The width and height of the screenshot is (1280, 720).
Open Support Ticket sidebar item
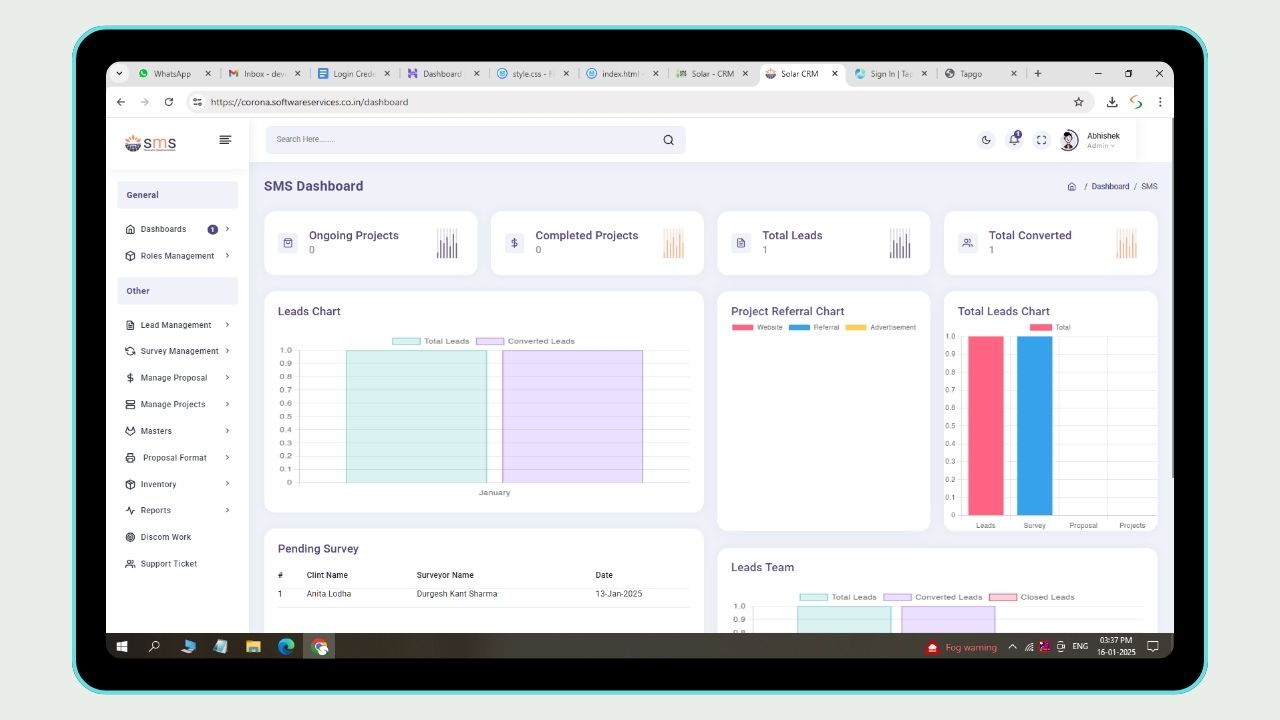pos(168,564)
